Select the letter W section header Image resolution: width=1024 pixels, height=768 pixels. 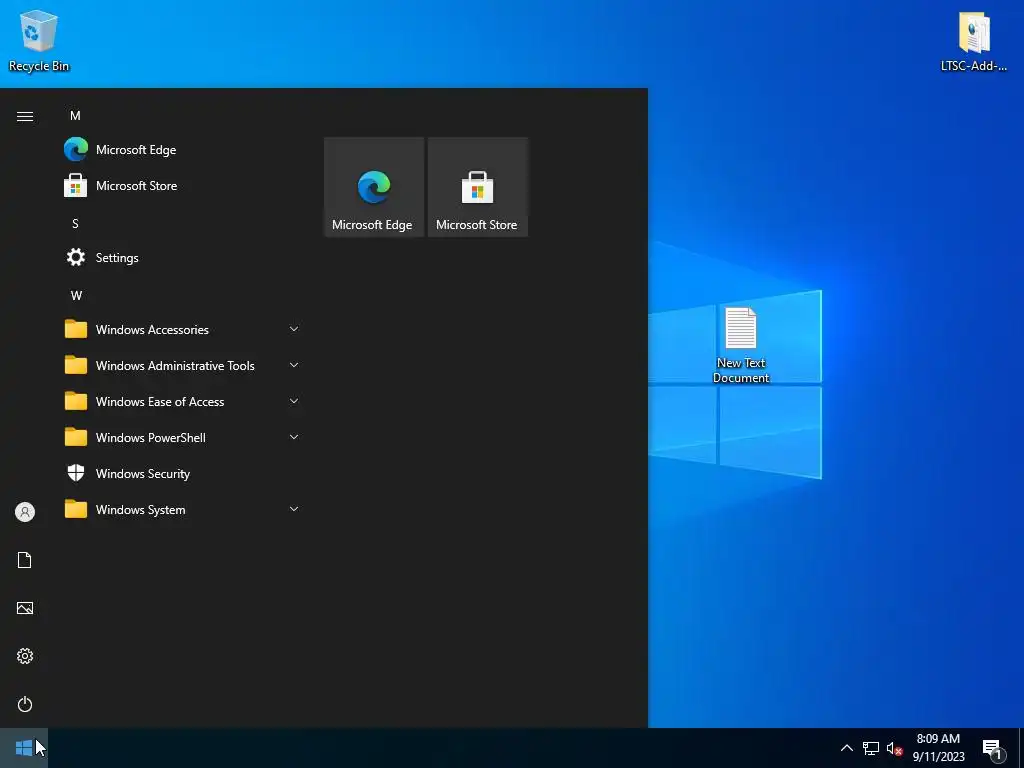pyautogui.click(x=76, y=295)
